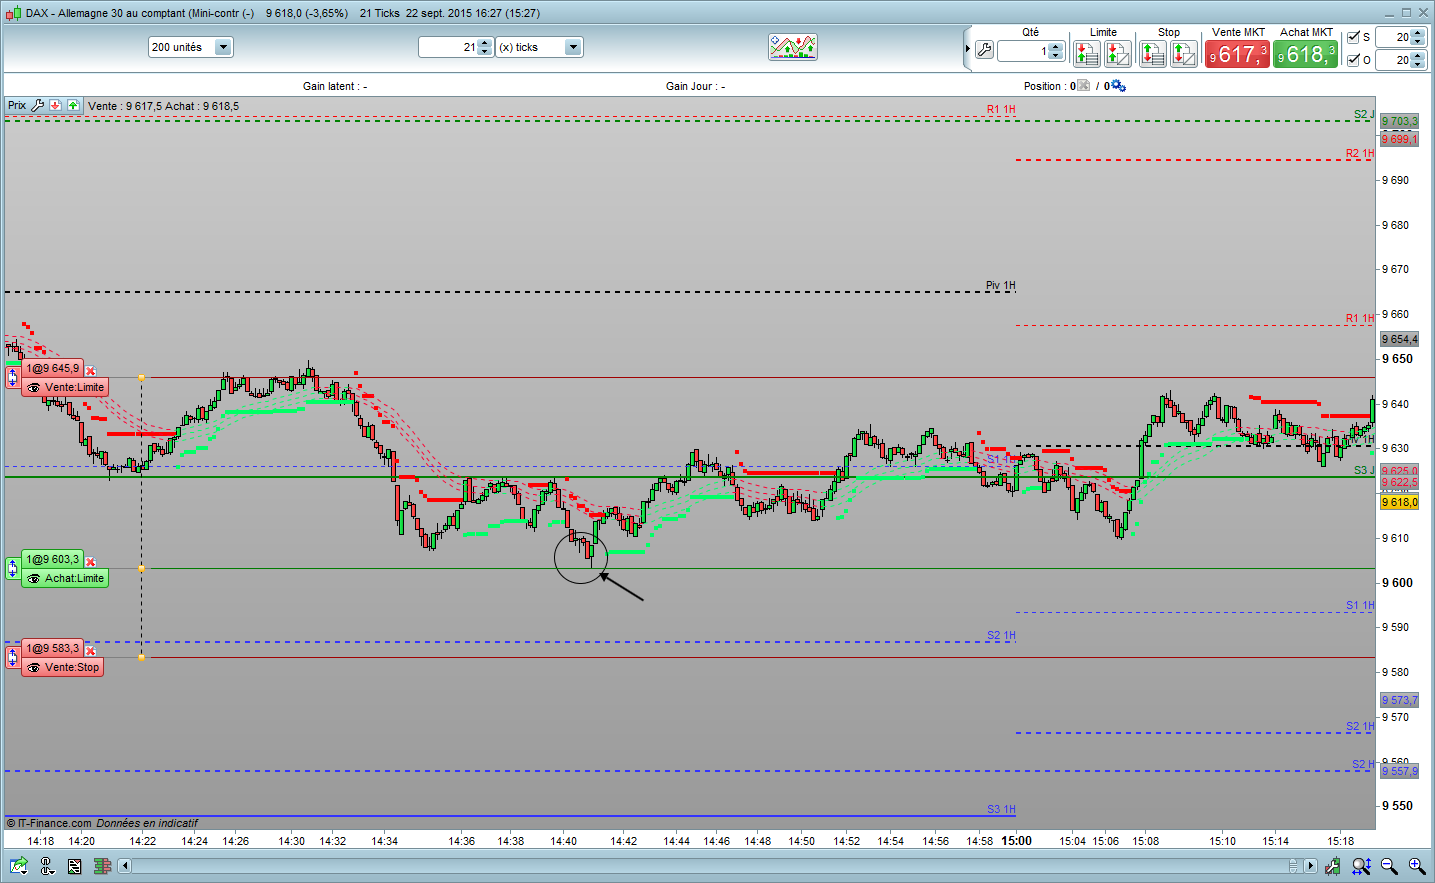Open trading settings wrench next to Qté

click(984, 50)
